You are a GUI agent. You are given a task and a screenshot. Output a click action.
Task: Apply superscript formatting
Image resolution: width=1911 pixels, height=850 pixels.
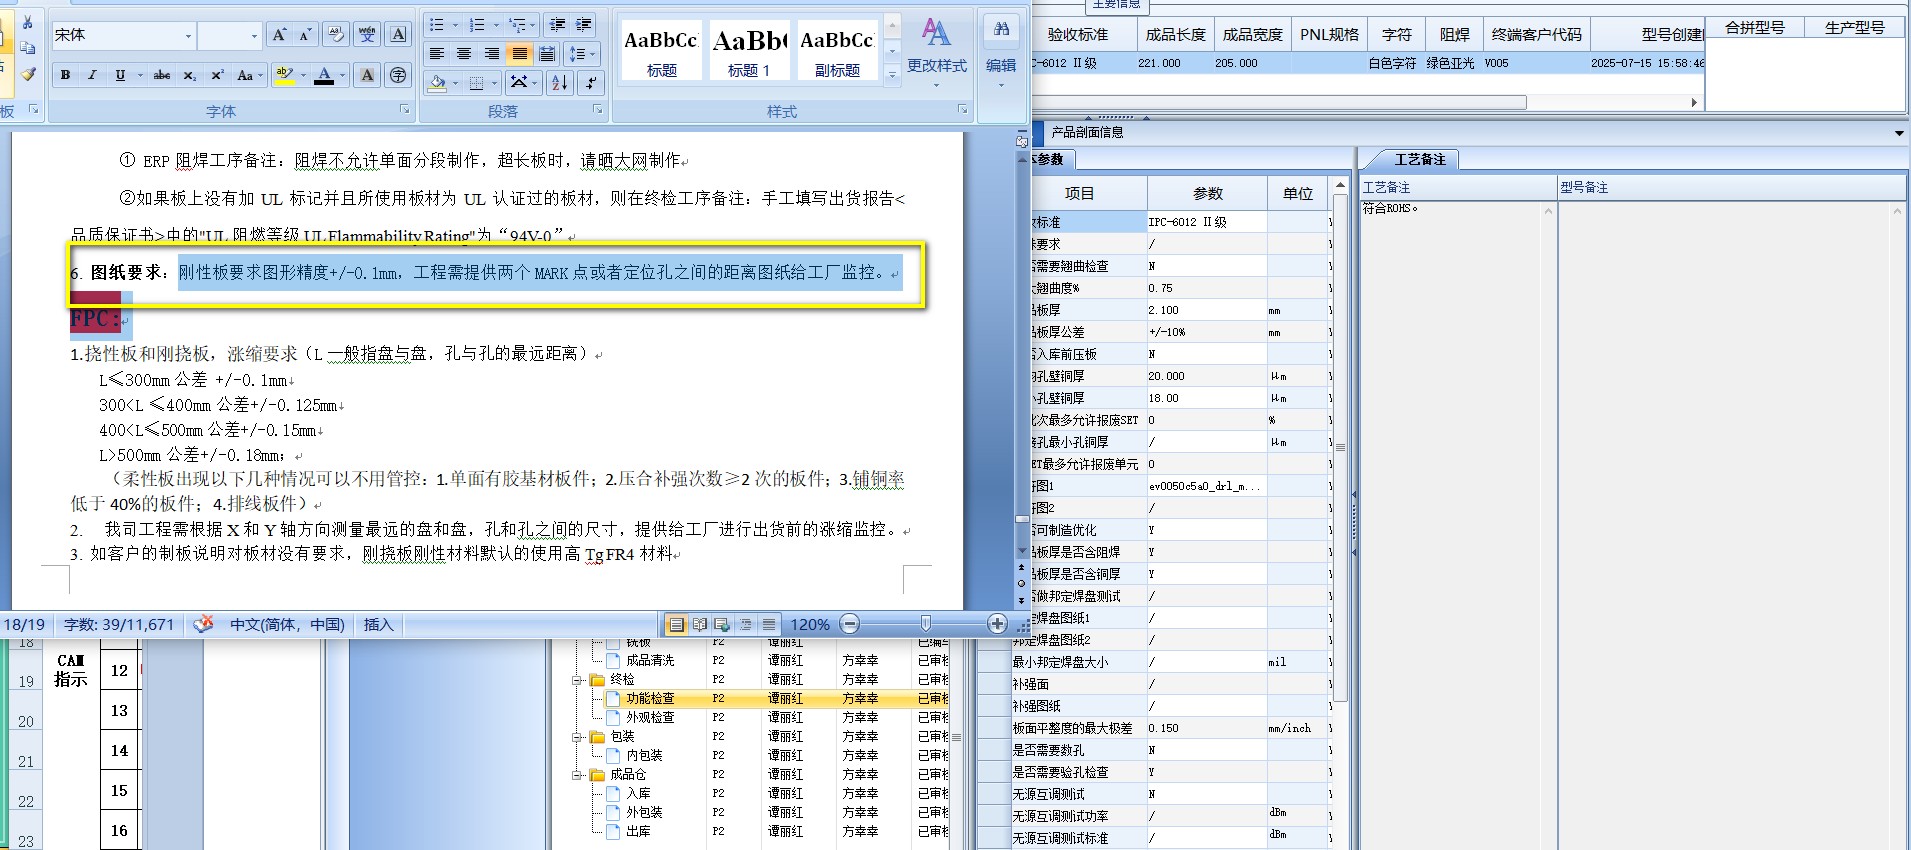217,75
